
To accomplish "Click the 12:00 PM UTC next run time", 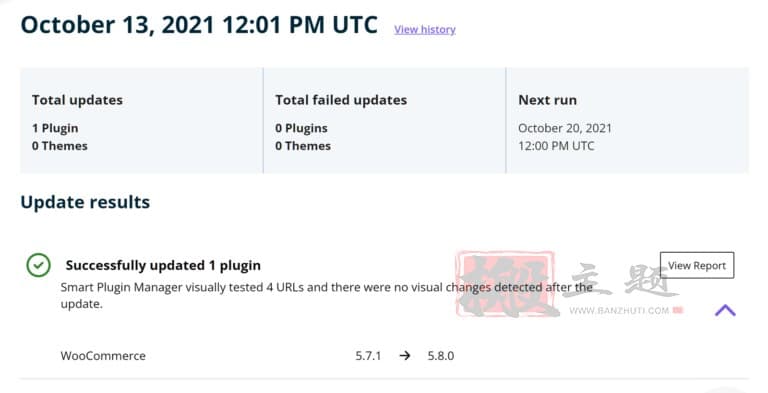I will pyautogui.click(x=556, y=146).
